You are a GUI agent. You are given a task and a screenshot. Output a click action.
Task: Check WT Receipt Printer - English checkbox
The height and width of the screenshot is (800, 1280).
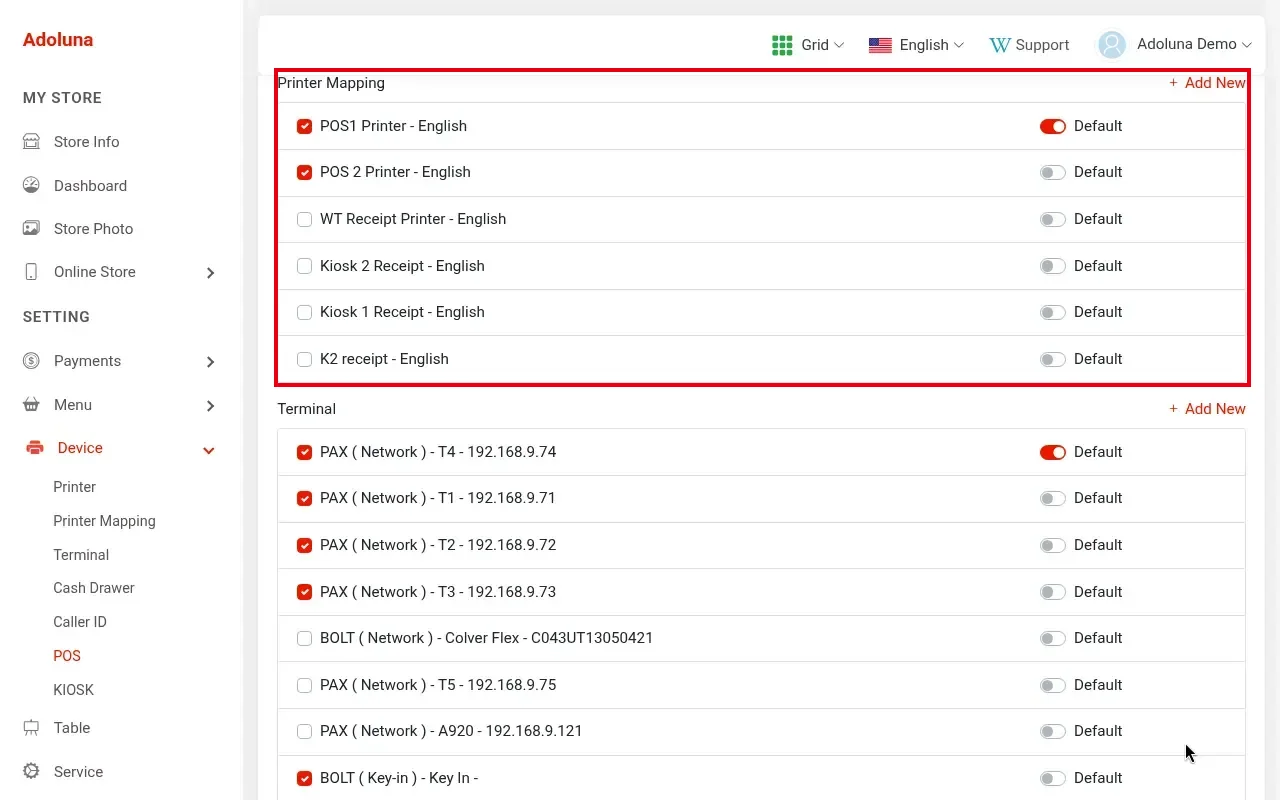(305, 219)
